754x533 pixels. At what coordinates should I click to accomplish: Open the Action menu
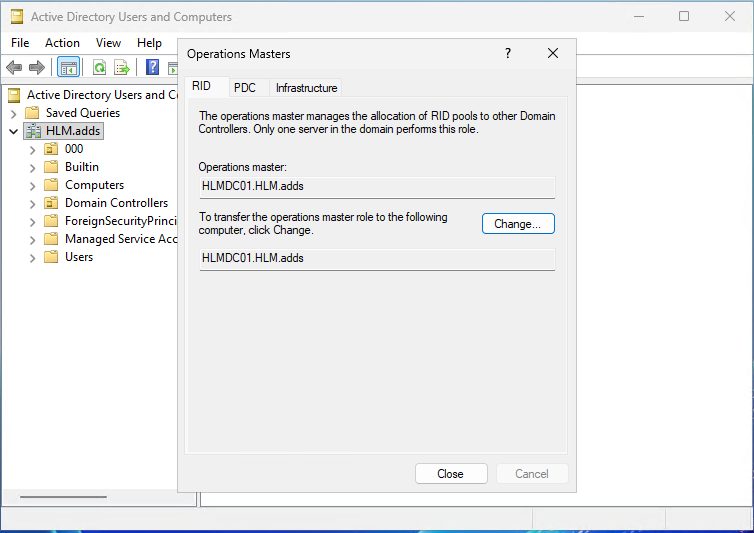[x=62, y=43]
